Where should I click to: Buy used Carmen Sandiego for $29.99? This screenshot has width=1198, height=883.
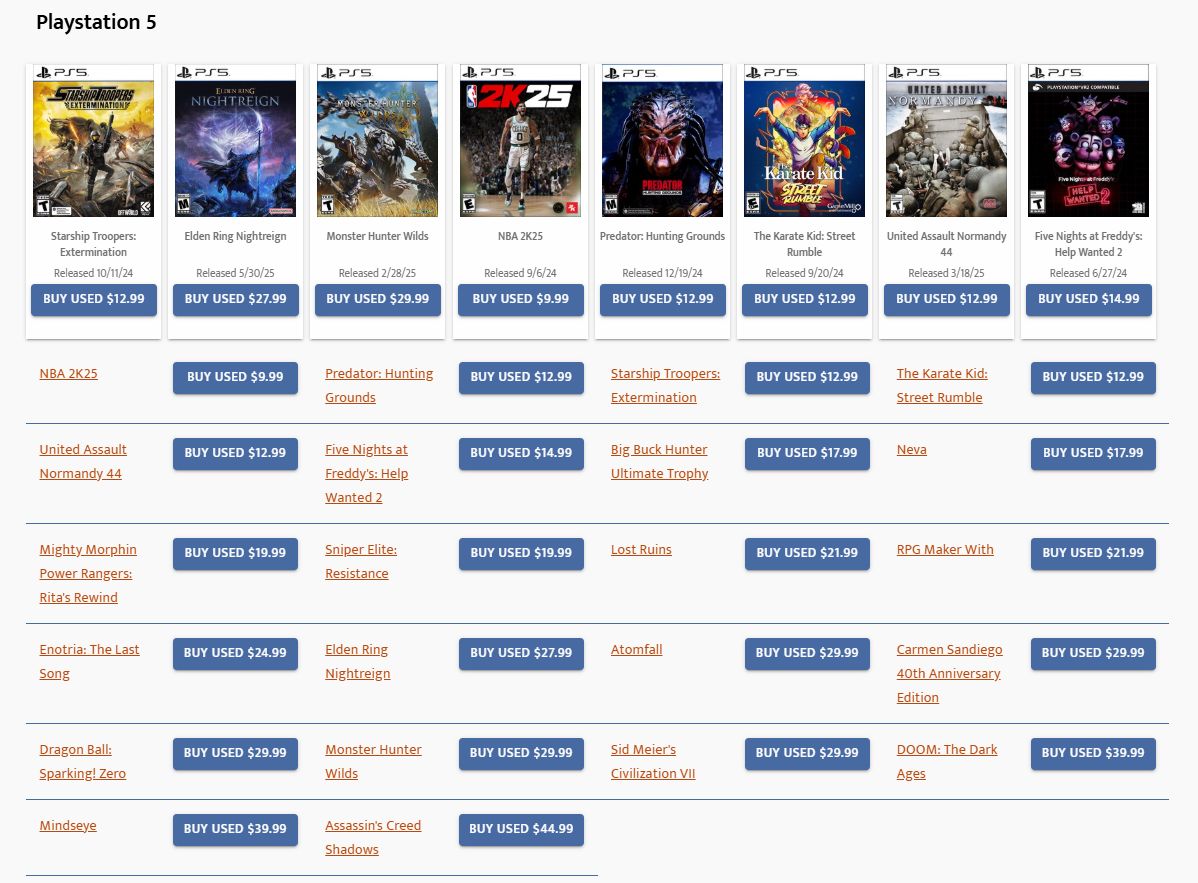1093,653
